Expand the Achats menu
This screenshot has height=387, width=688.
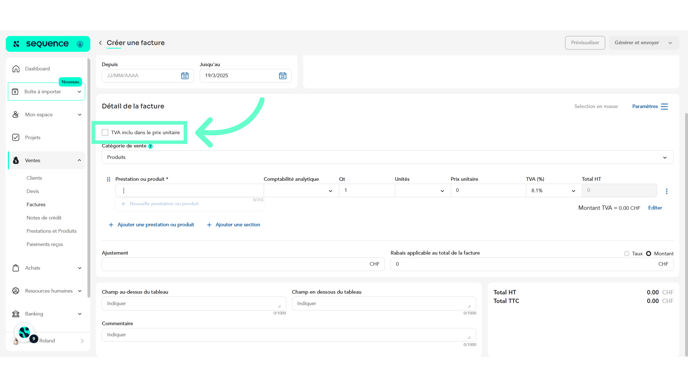pos(79,268)
